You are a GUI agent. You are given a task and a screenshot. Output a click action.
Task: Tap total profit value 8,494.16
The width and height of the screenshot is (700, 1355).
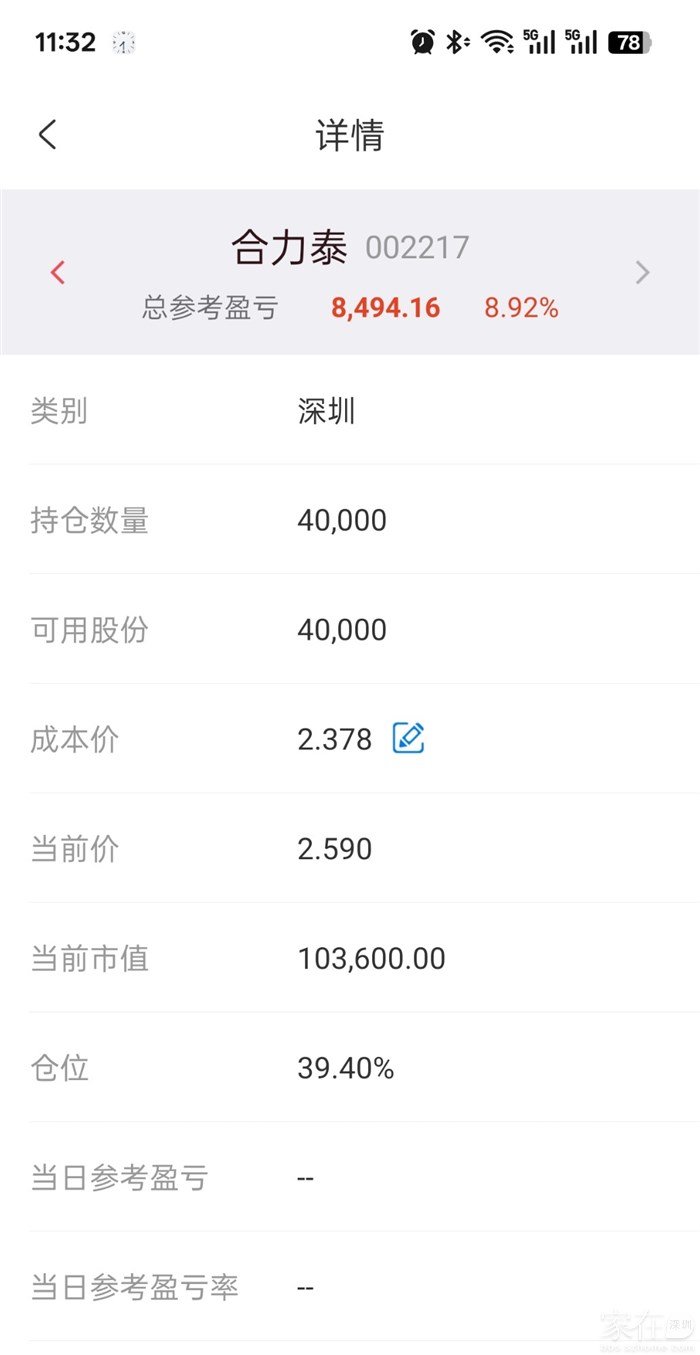coord(385,308)
